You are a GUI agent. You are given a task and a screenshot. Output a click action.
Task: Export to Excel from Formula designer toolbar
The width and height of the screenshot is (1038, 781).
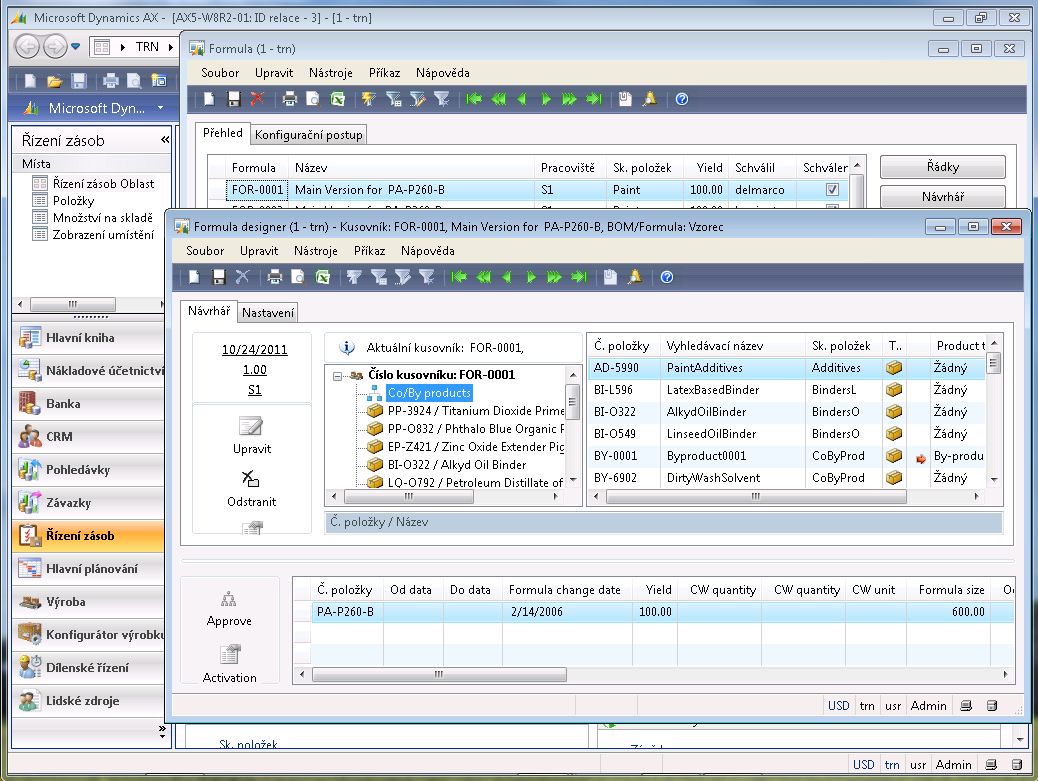(322, 277)
